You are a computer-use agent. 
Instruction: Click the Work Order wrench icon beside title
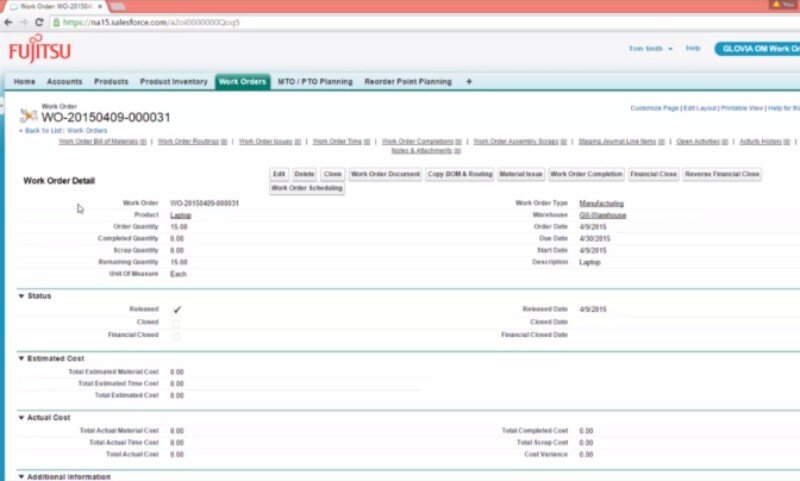[x=28, y=115]
